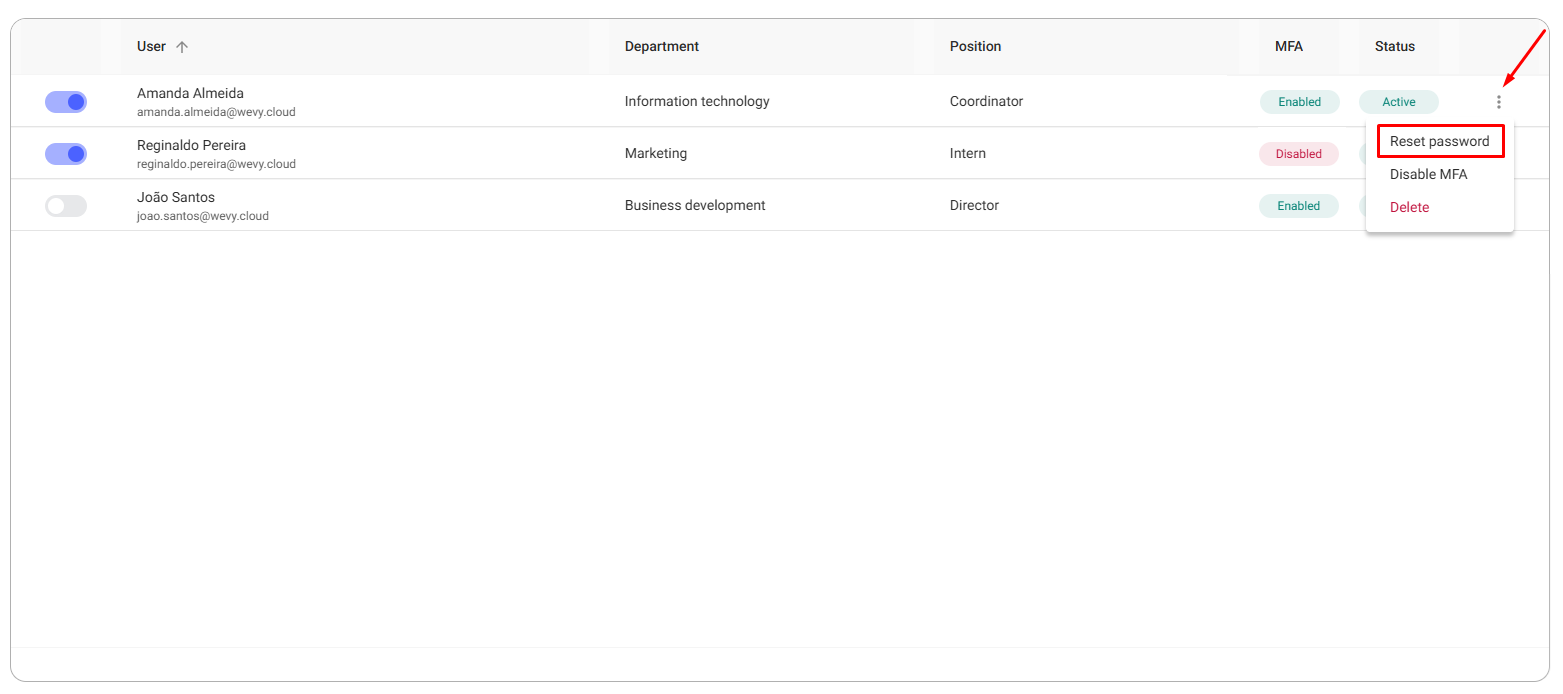
Task: Click Amanda Almeida's Enabled MFA badge
Action: pyautogui.click(x=1300, y=102)
